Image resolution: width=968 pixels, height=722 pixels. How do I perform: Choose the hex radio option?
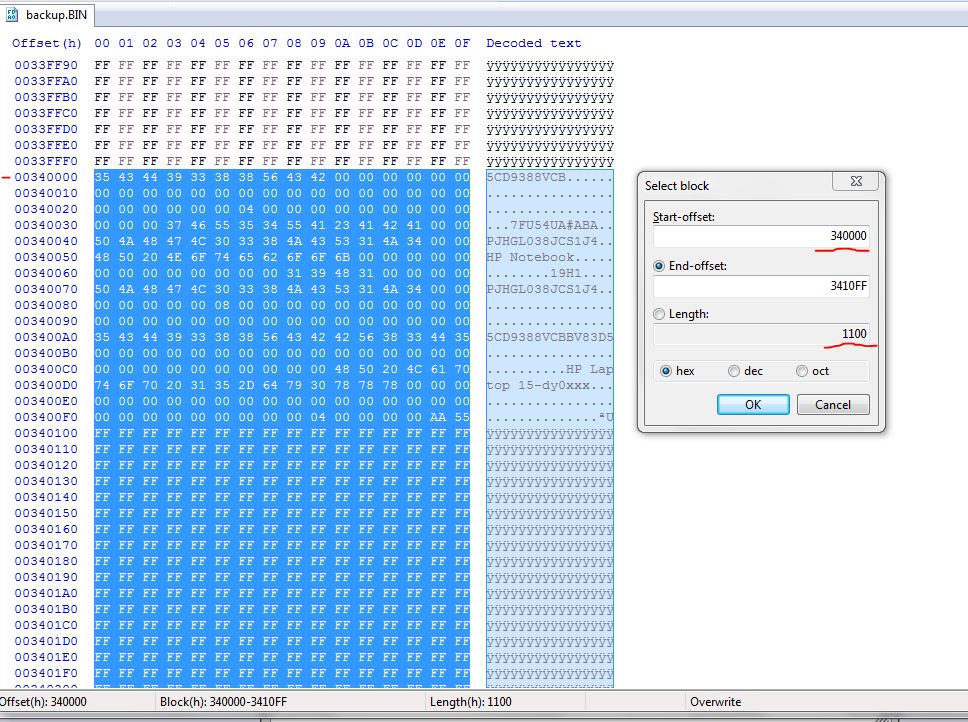(x=666, y=371)
